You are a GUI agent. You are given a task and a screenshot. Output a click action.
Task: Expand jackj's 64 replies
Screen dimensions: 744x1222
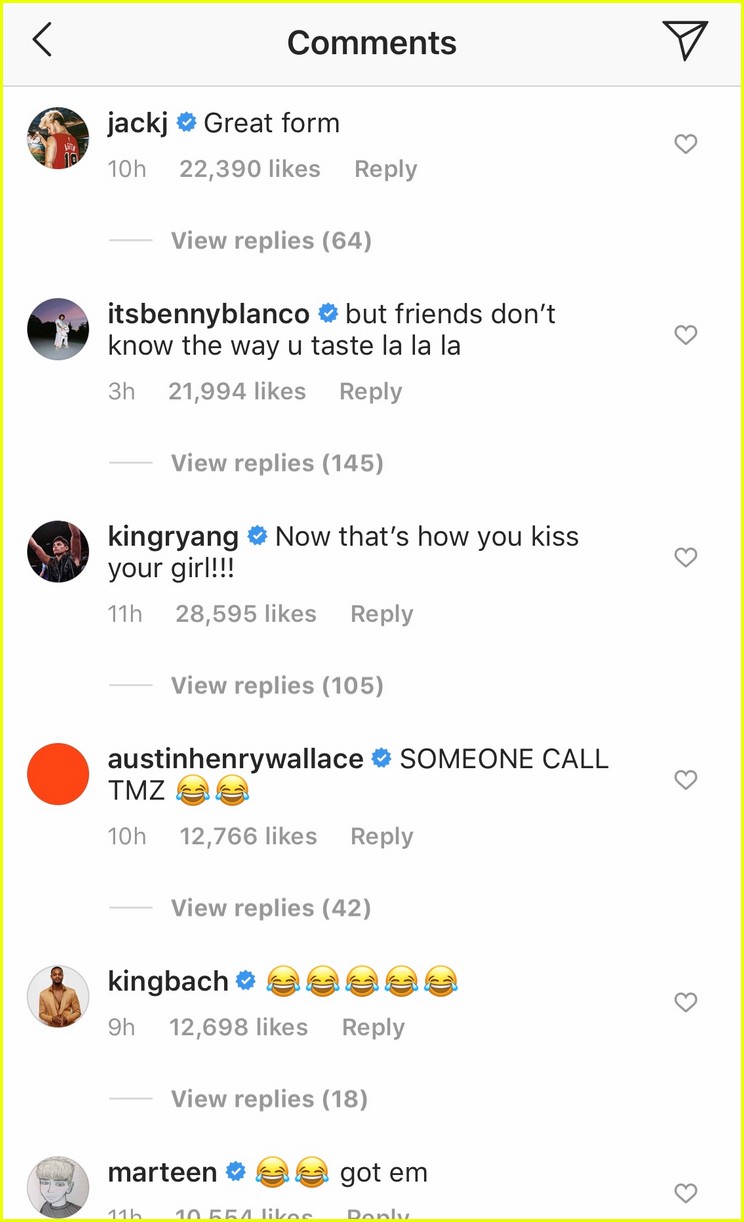coord(271,241)
